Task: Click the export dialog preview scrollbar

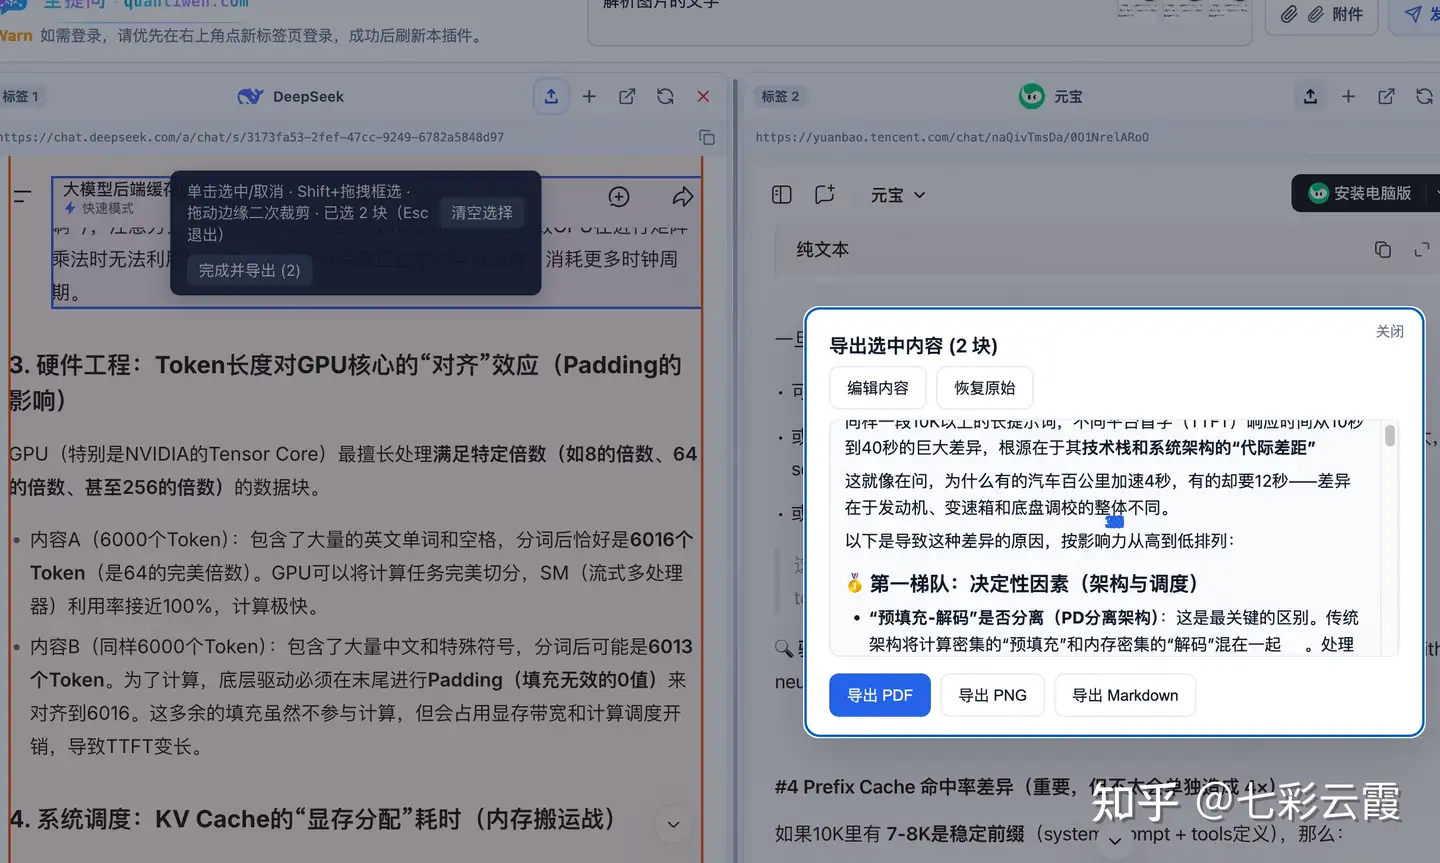Action: (1389, 436)
